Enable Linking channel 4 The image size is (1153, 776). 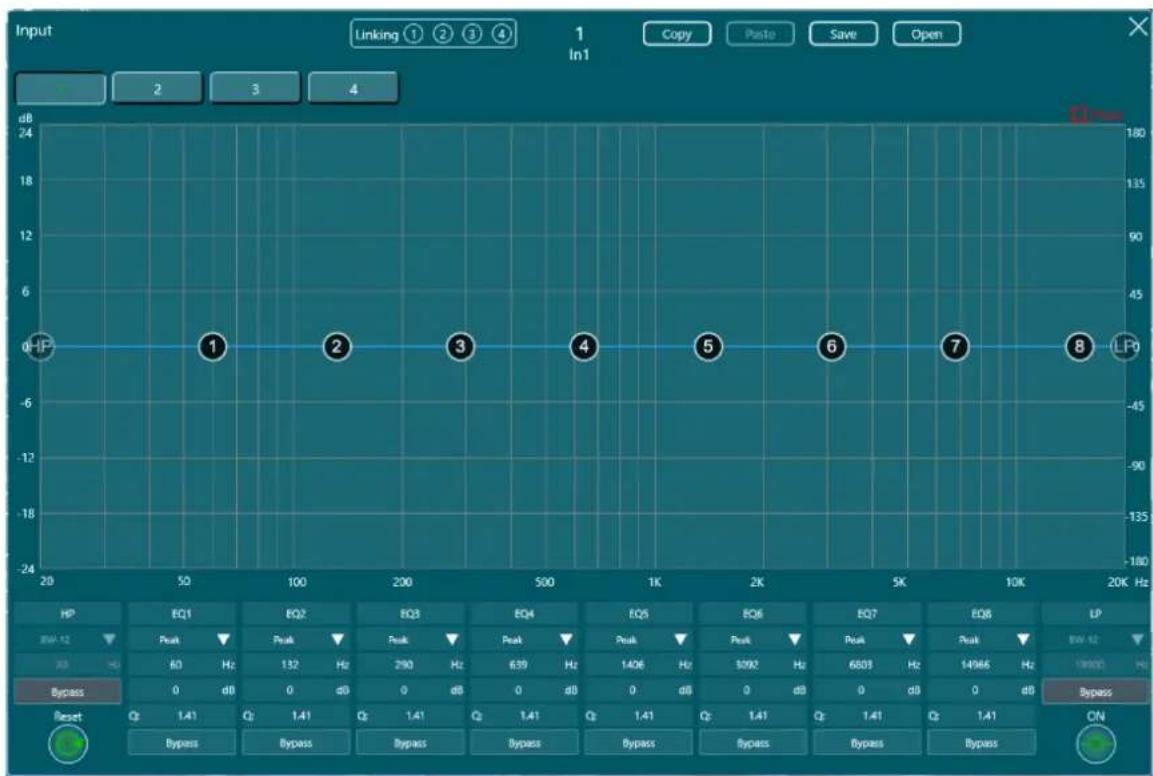[501, 35]
